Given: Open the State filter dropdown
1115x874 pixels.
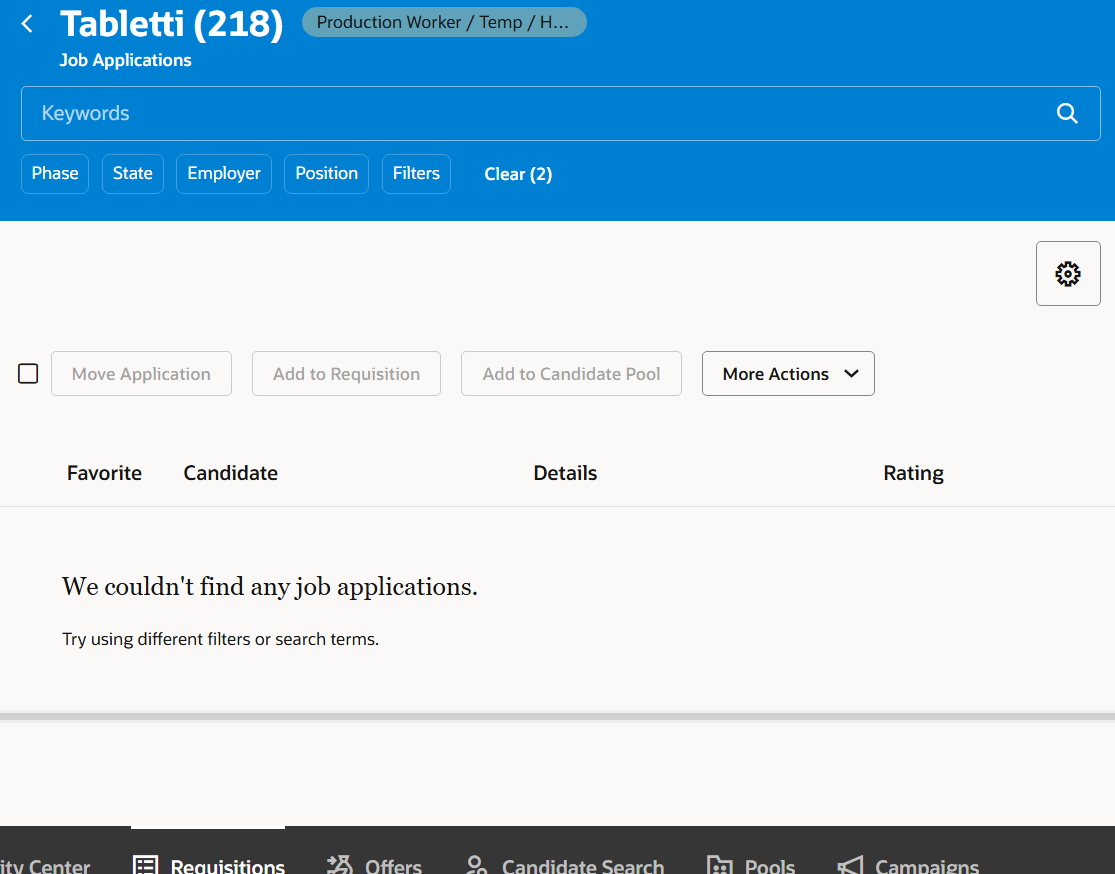Looking at the screenshot, I should point(132,173).
